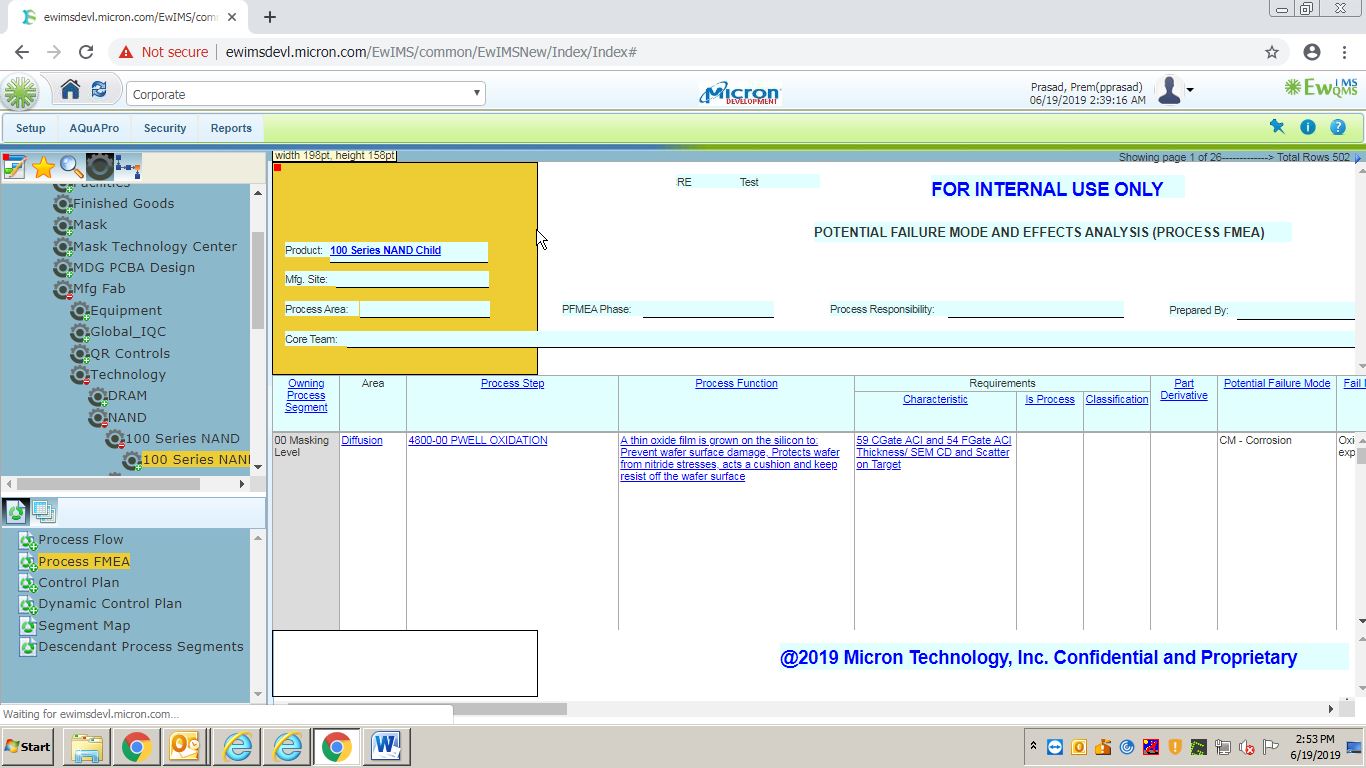Open the edit-form icon in sidebar toolbar

coord(14,167)
